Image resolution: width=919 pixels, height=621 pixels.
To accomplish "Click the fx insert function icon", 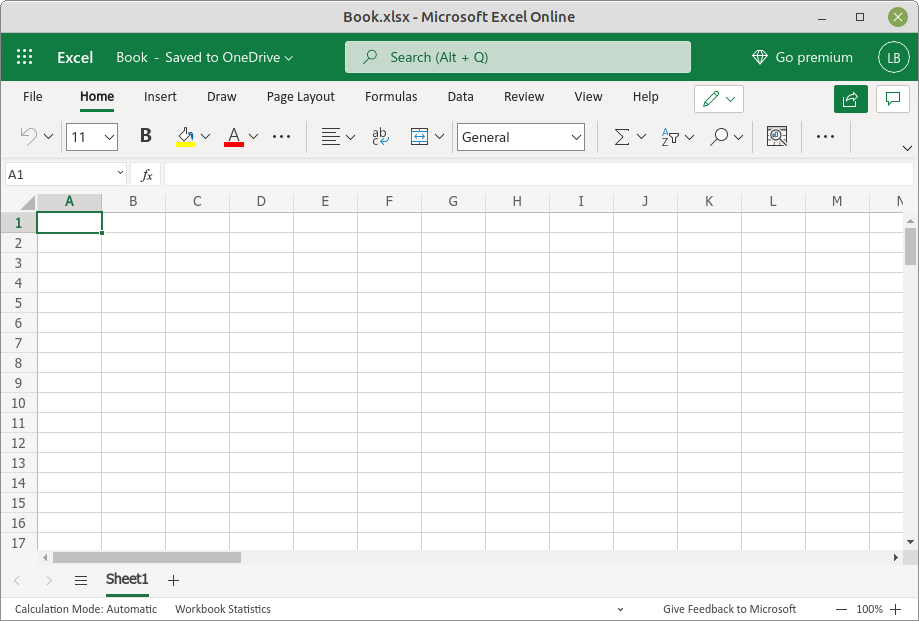I will (146, 175).
